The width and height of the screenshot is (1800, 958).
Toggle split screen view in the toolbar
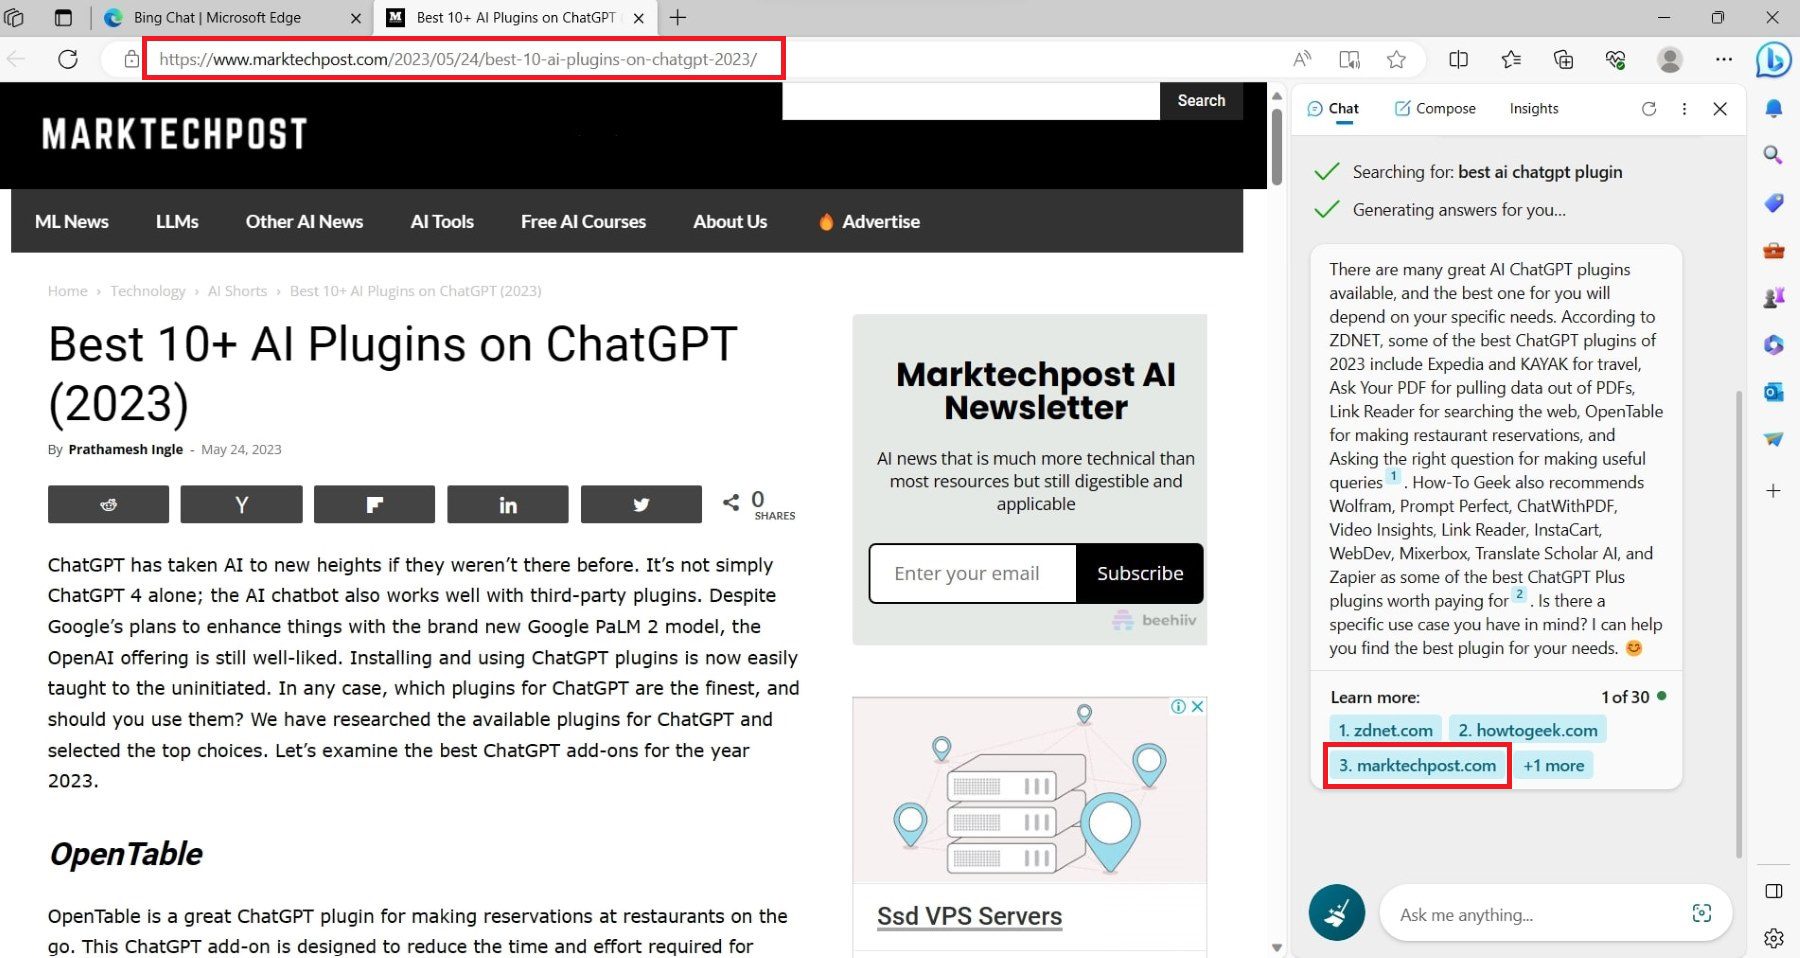coord(1458,59)
